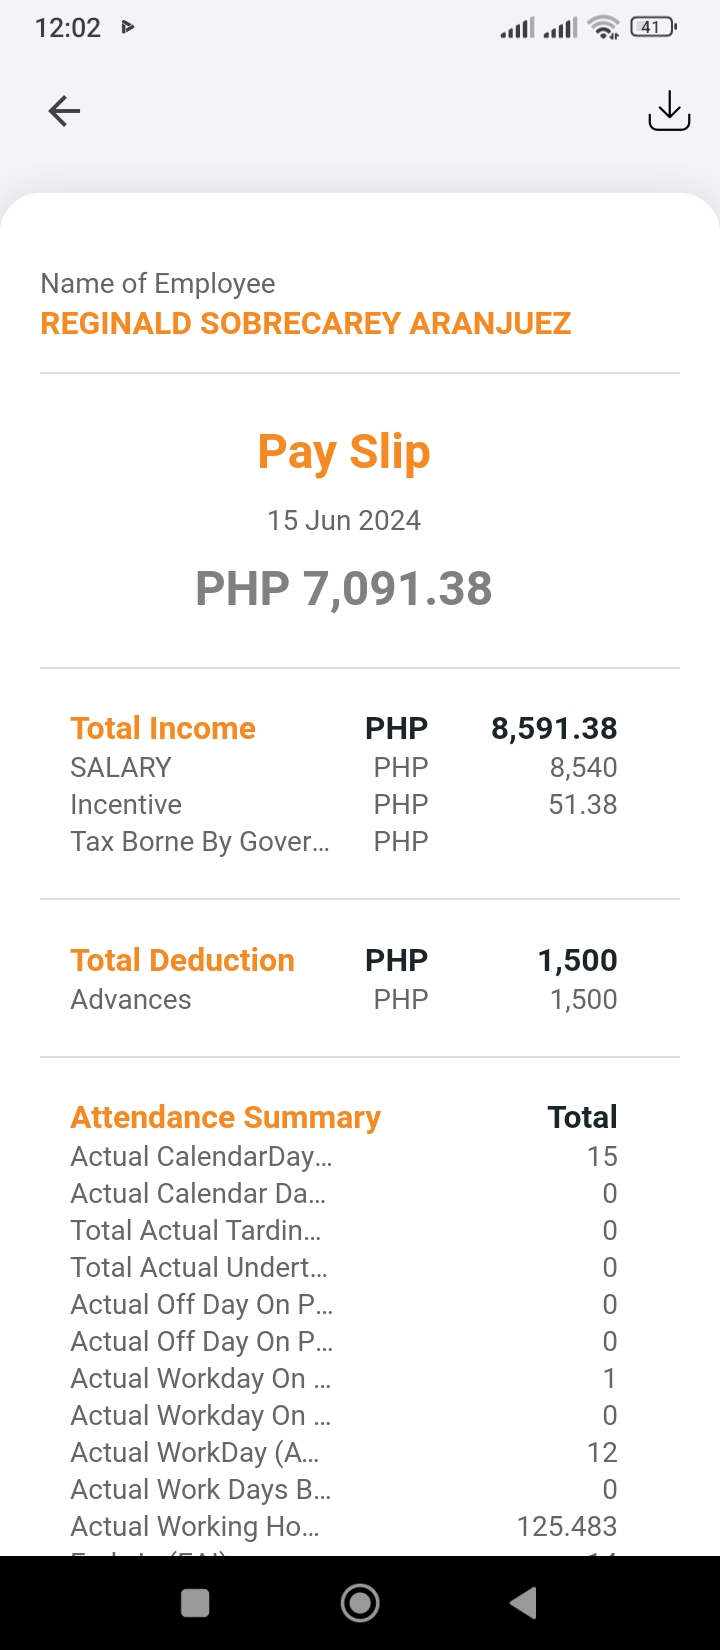Tap the battery indicator icon

tap(653, 28)
